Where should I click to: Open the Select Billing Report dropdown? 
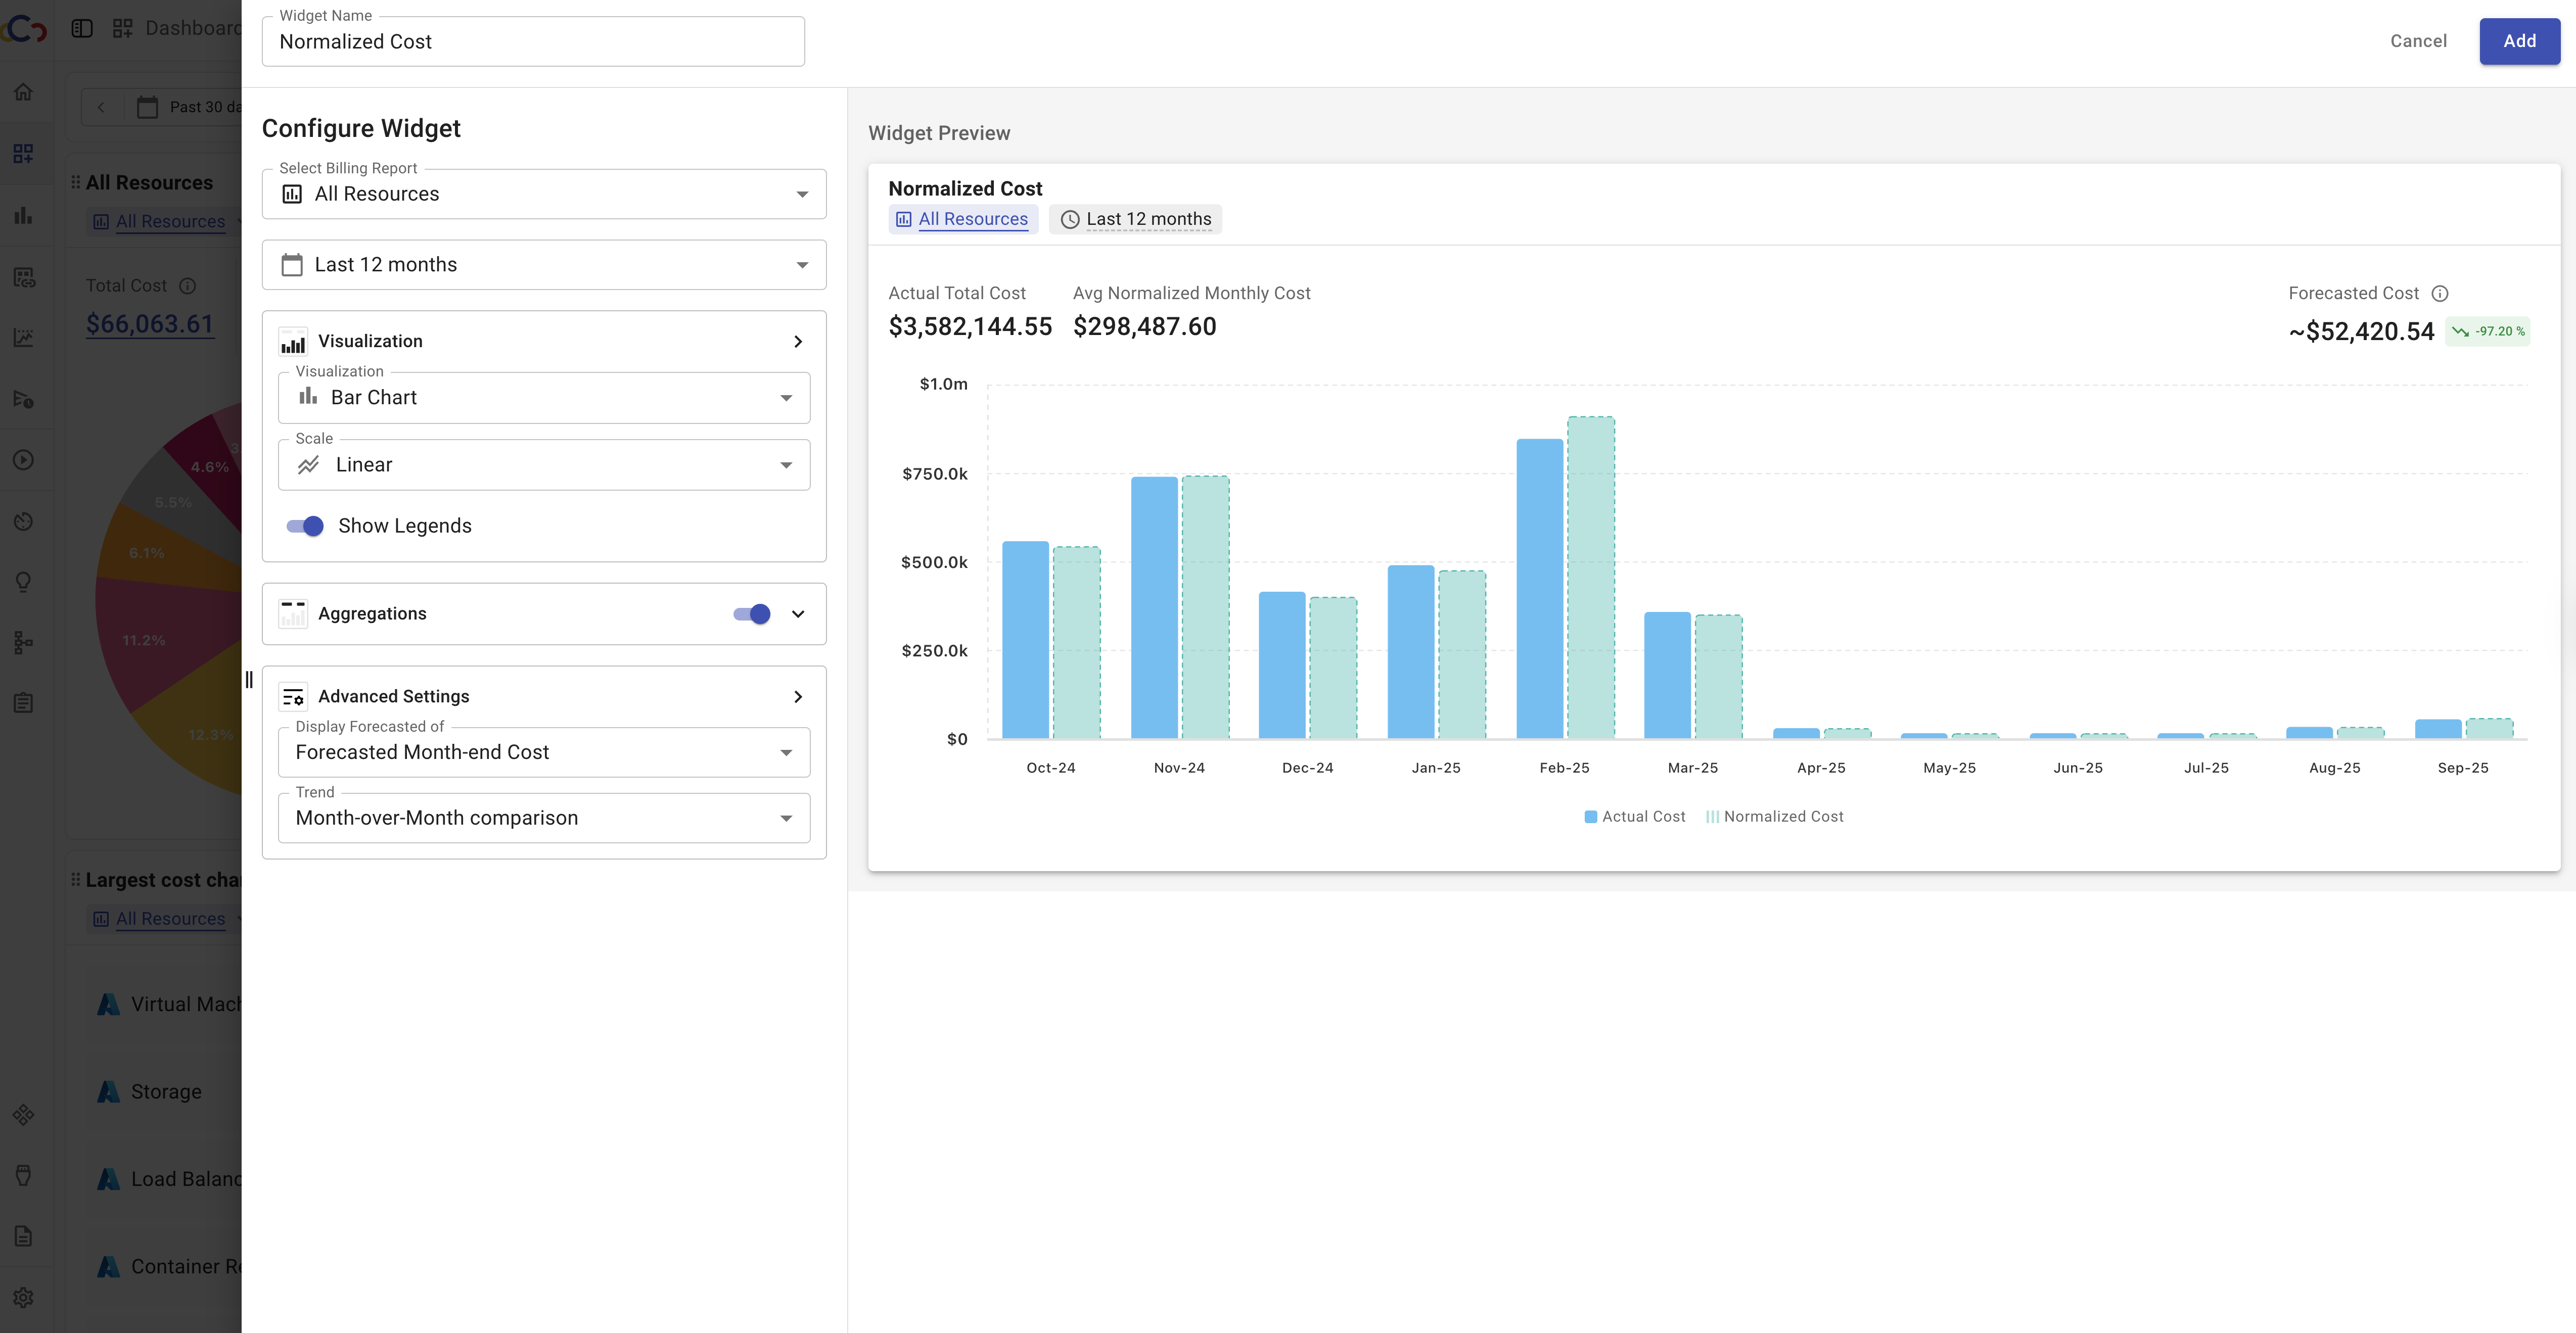543,194
